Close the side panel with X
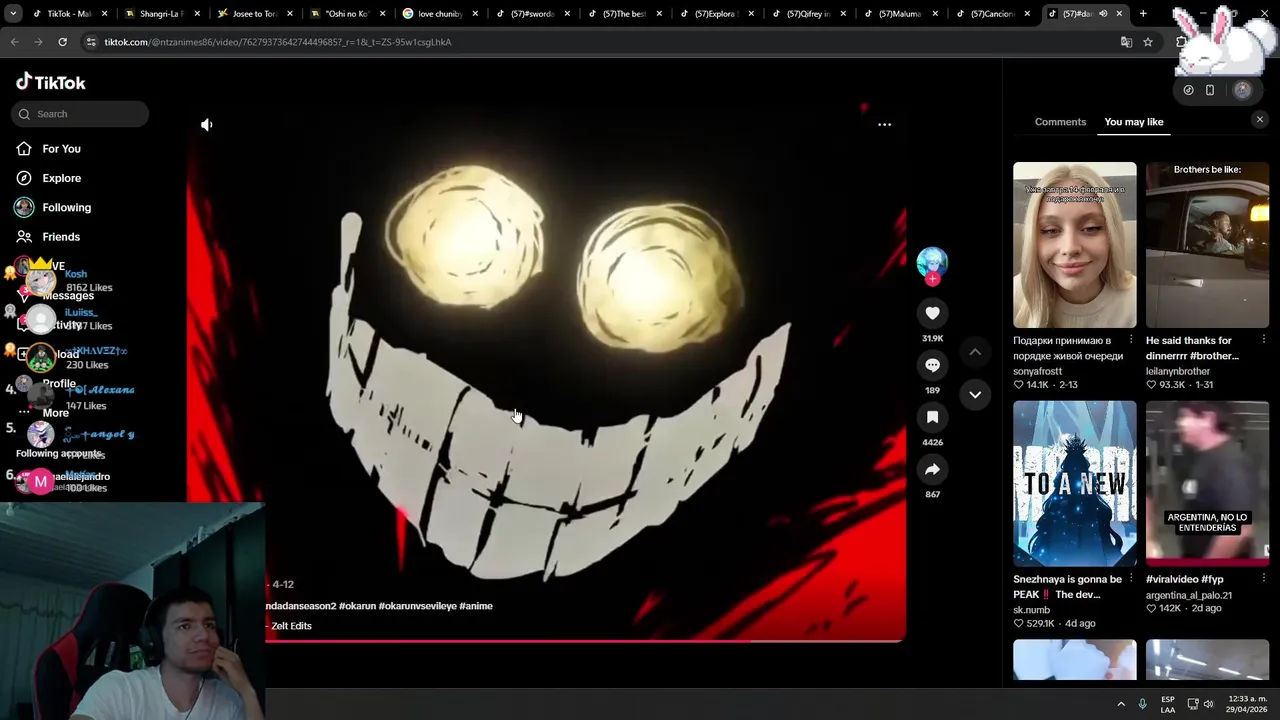 (1259, 120)
